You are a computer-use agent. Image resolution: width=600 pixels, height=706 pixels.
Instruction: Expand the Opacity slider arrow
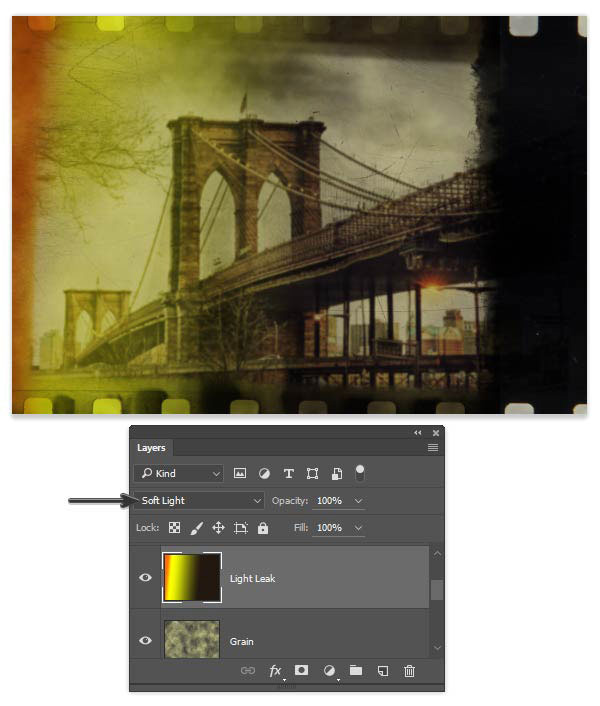point(358,501)
